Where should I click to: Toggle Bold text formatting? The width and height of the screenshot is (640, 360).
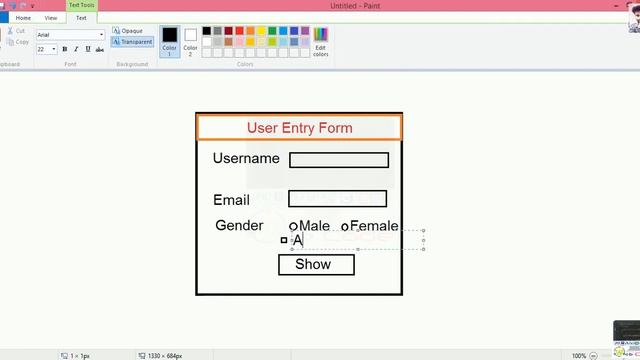pos(64,49)
